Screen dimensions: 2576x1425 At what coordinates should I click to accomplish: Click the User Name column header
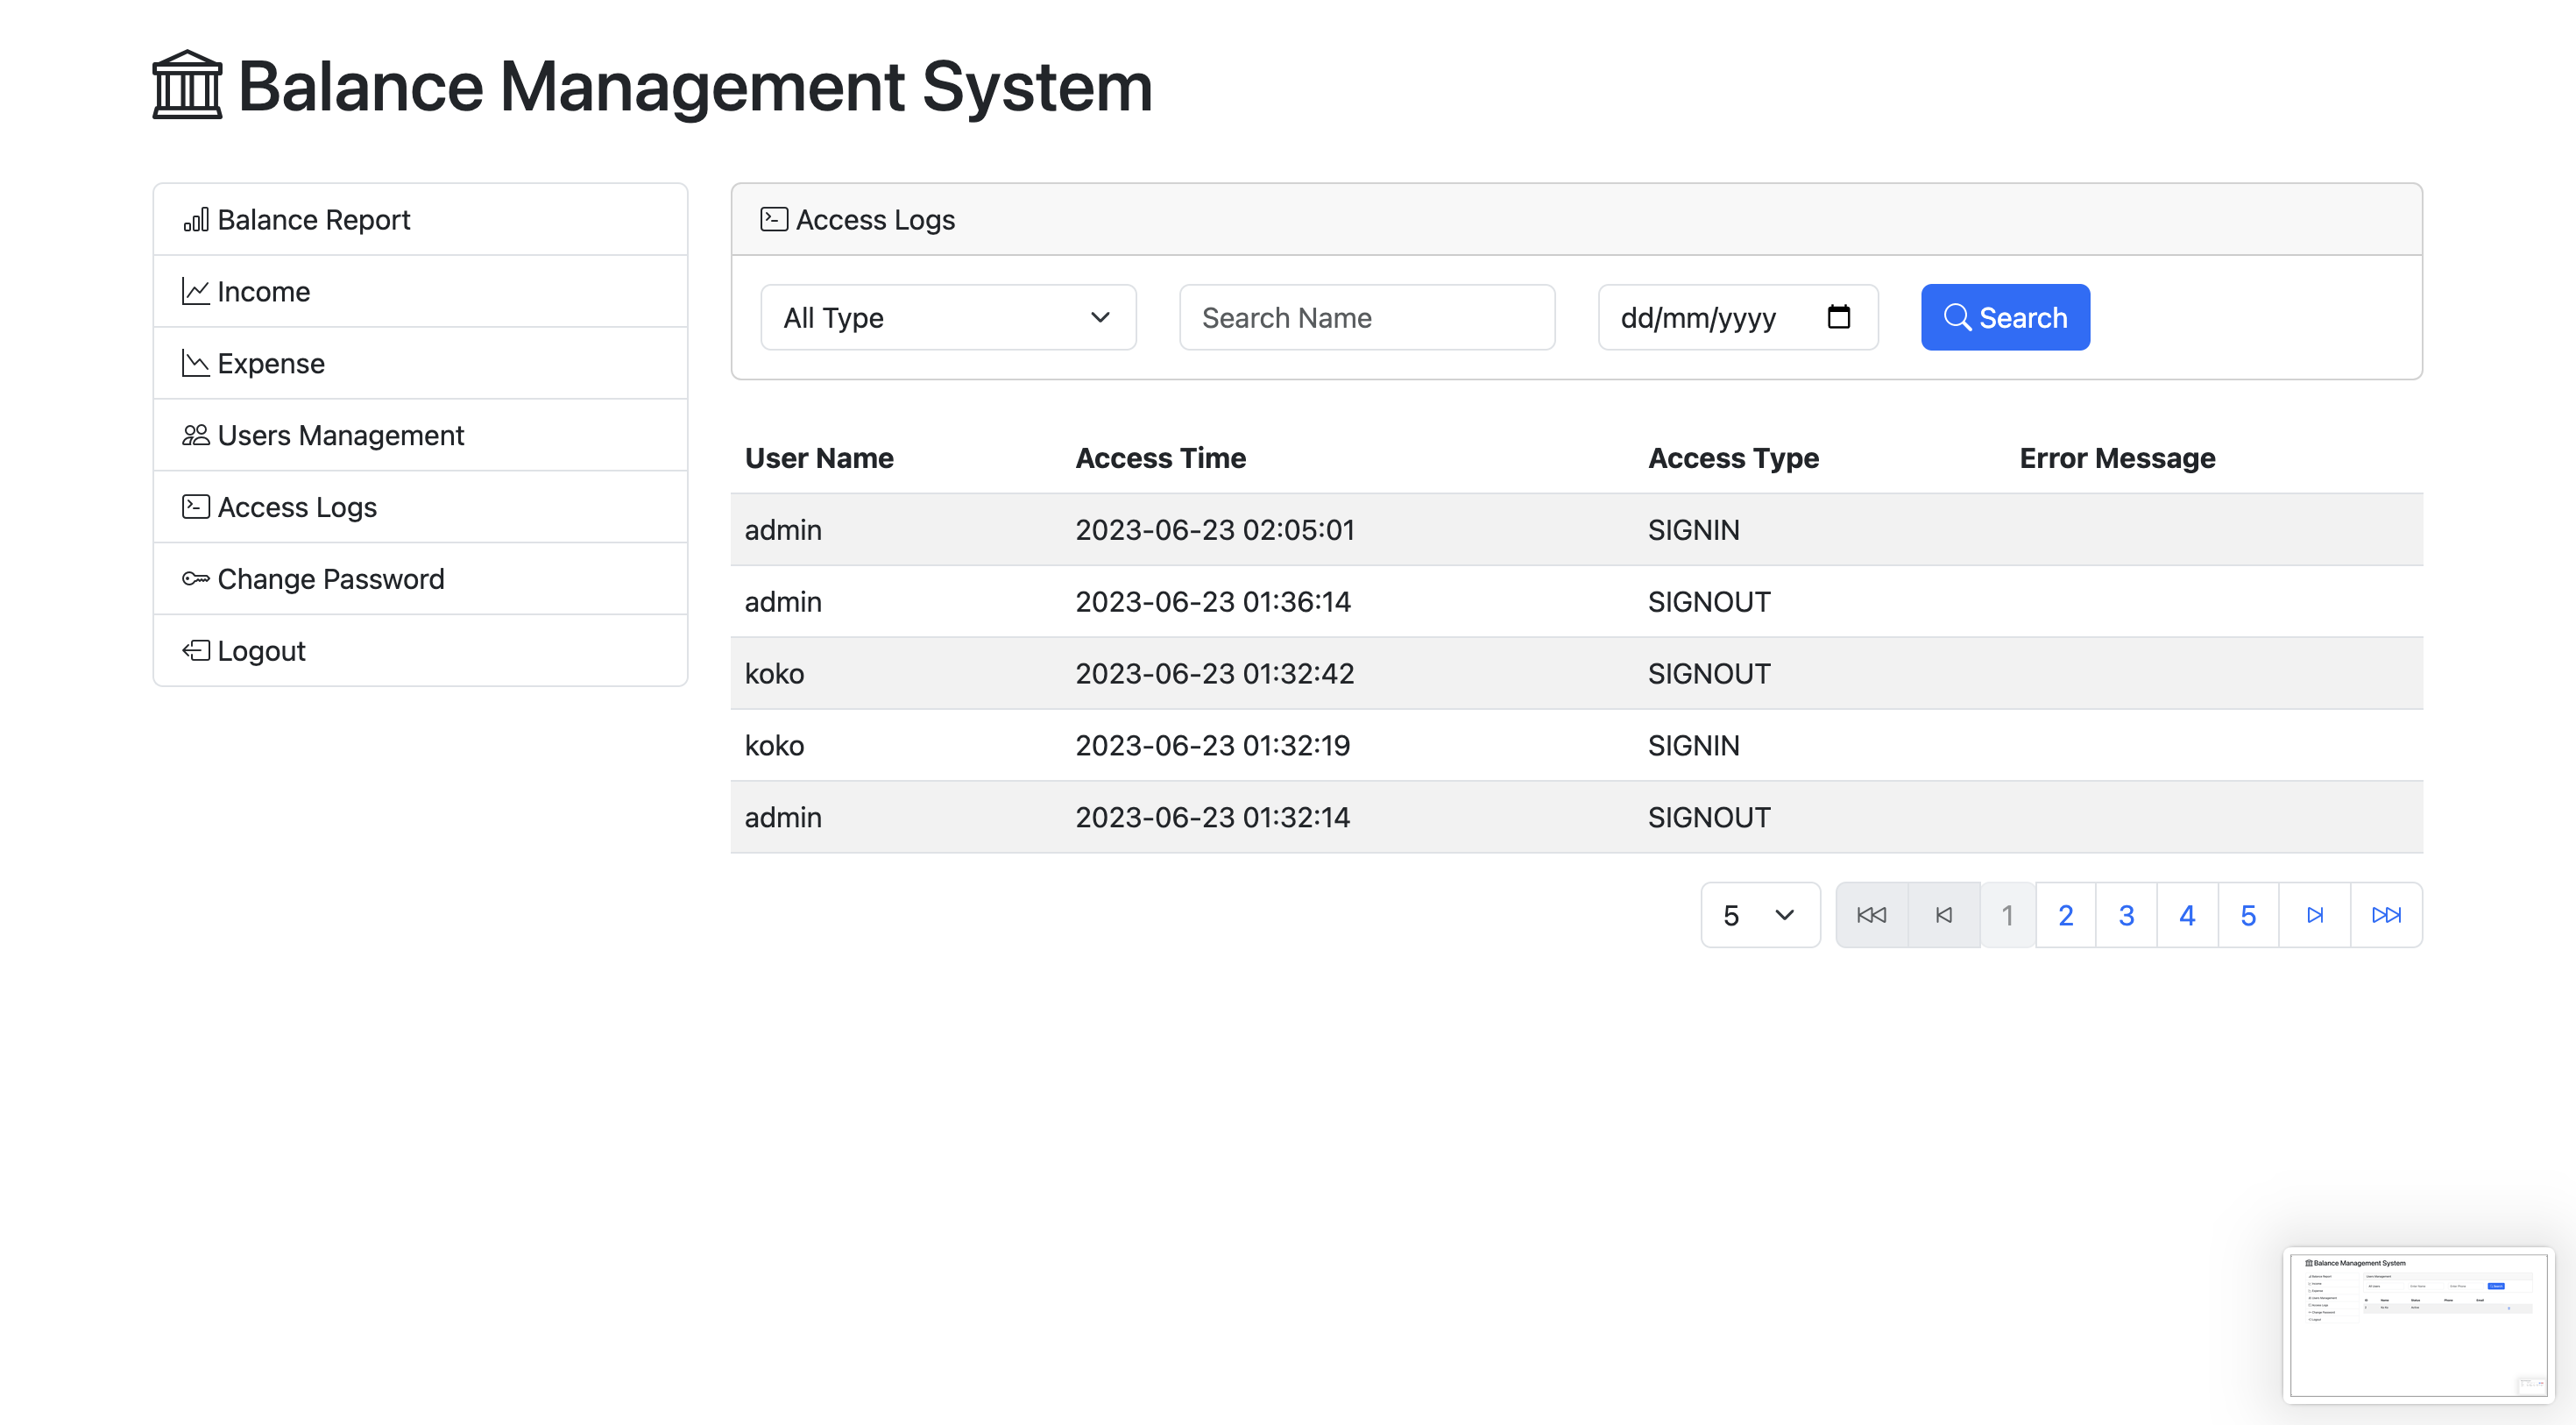click(819, 458)
